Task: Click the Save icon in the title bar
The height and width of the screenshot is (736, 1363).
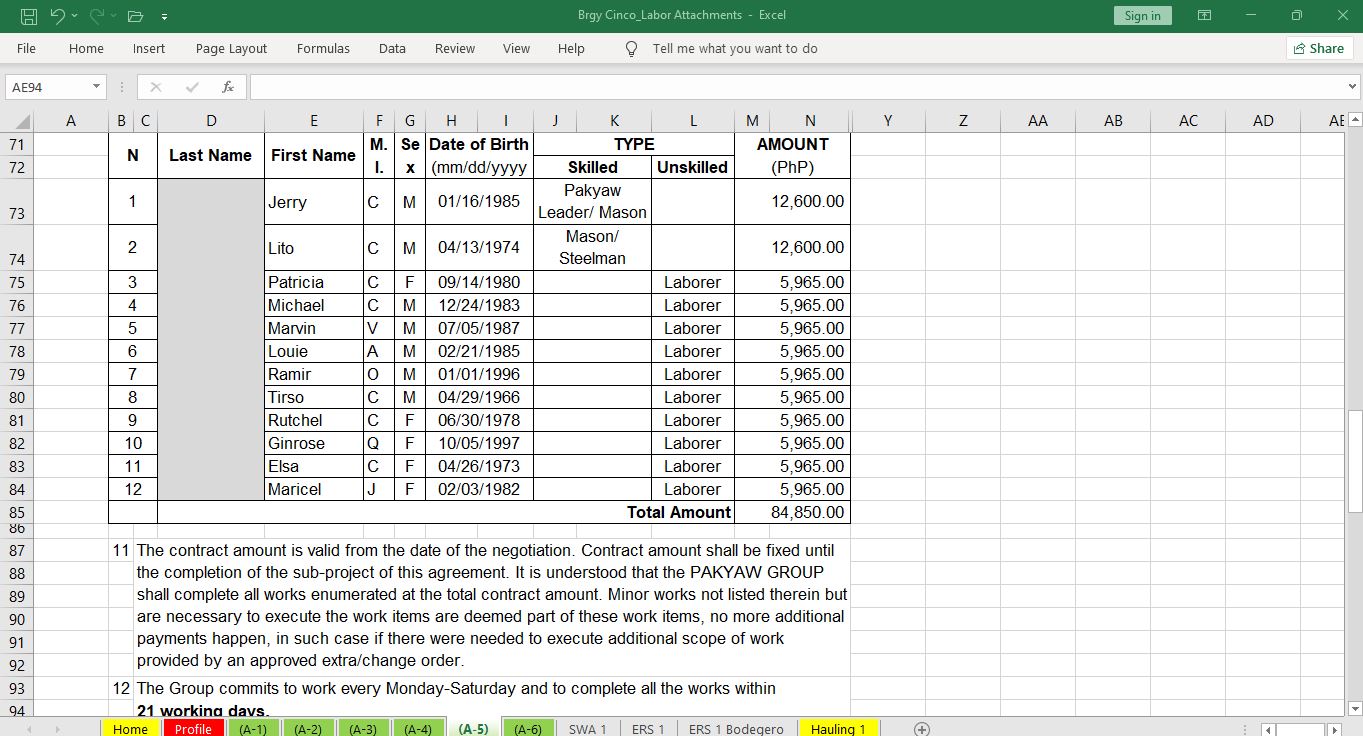Action: pos(28,16)
